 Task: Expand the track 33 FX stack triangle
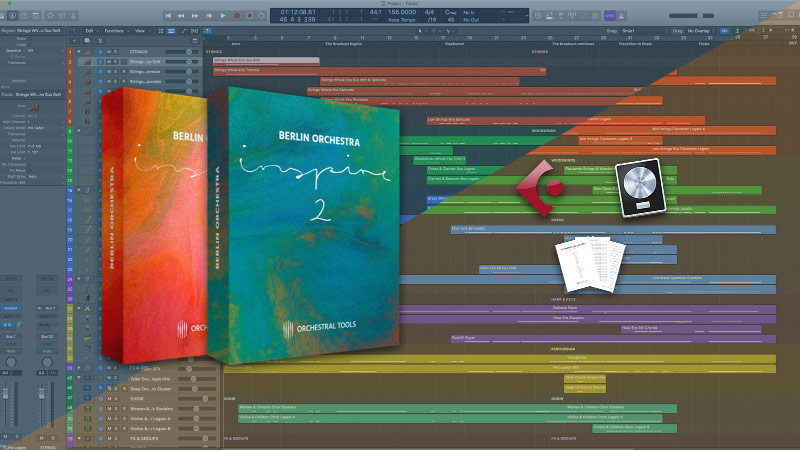[x=79, y=367]
